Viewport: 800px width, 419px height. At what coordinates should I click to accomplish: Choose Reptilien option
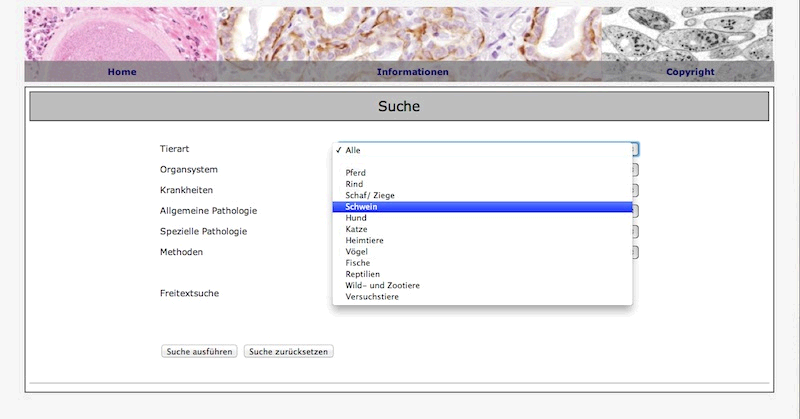365,274
